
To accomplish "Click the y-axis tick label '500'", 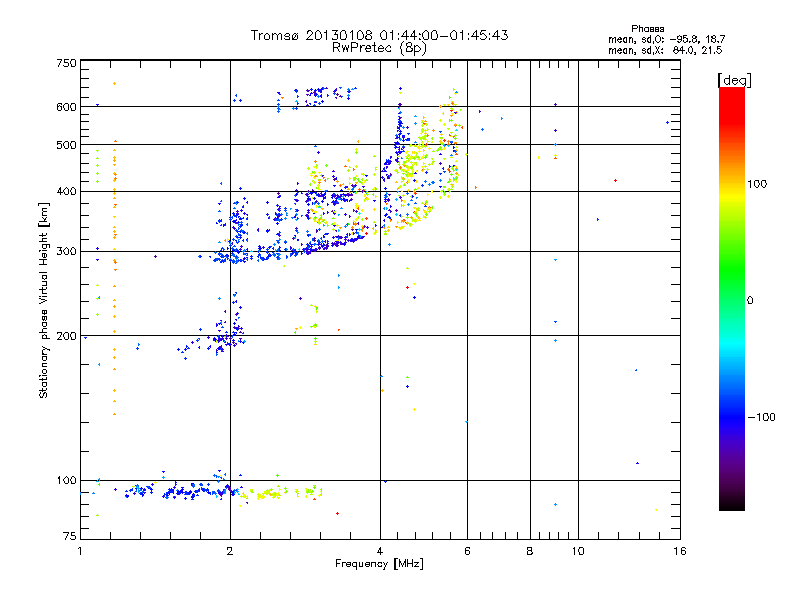I will [x=66, y=145].
